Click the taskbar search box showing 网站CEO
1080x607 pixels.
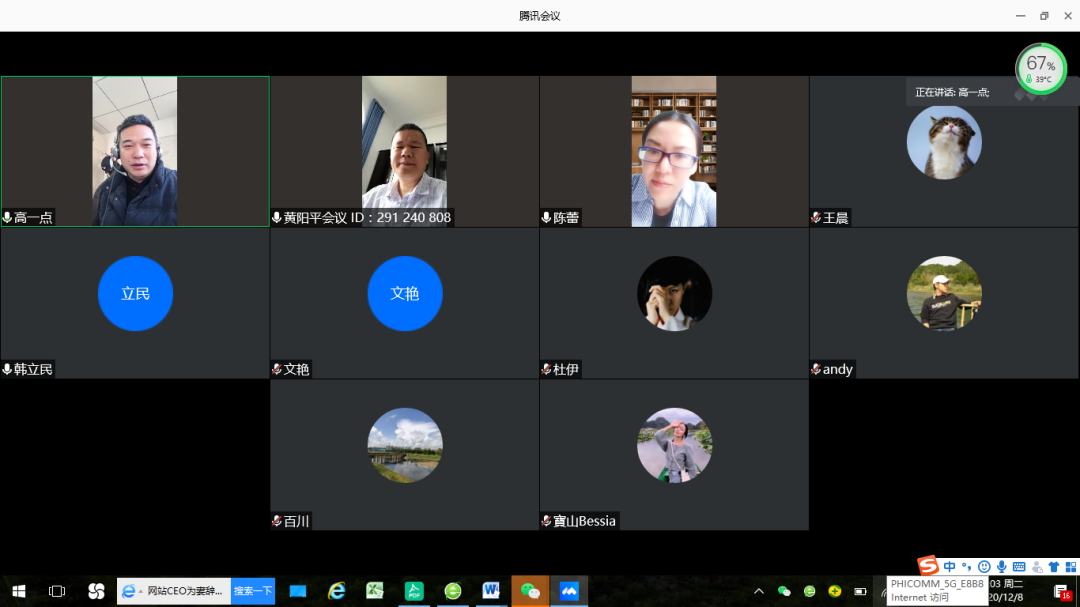pyautogui.click(x=175, y=591)
